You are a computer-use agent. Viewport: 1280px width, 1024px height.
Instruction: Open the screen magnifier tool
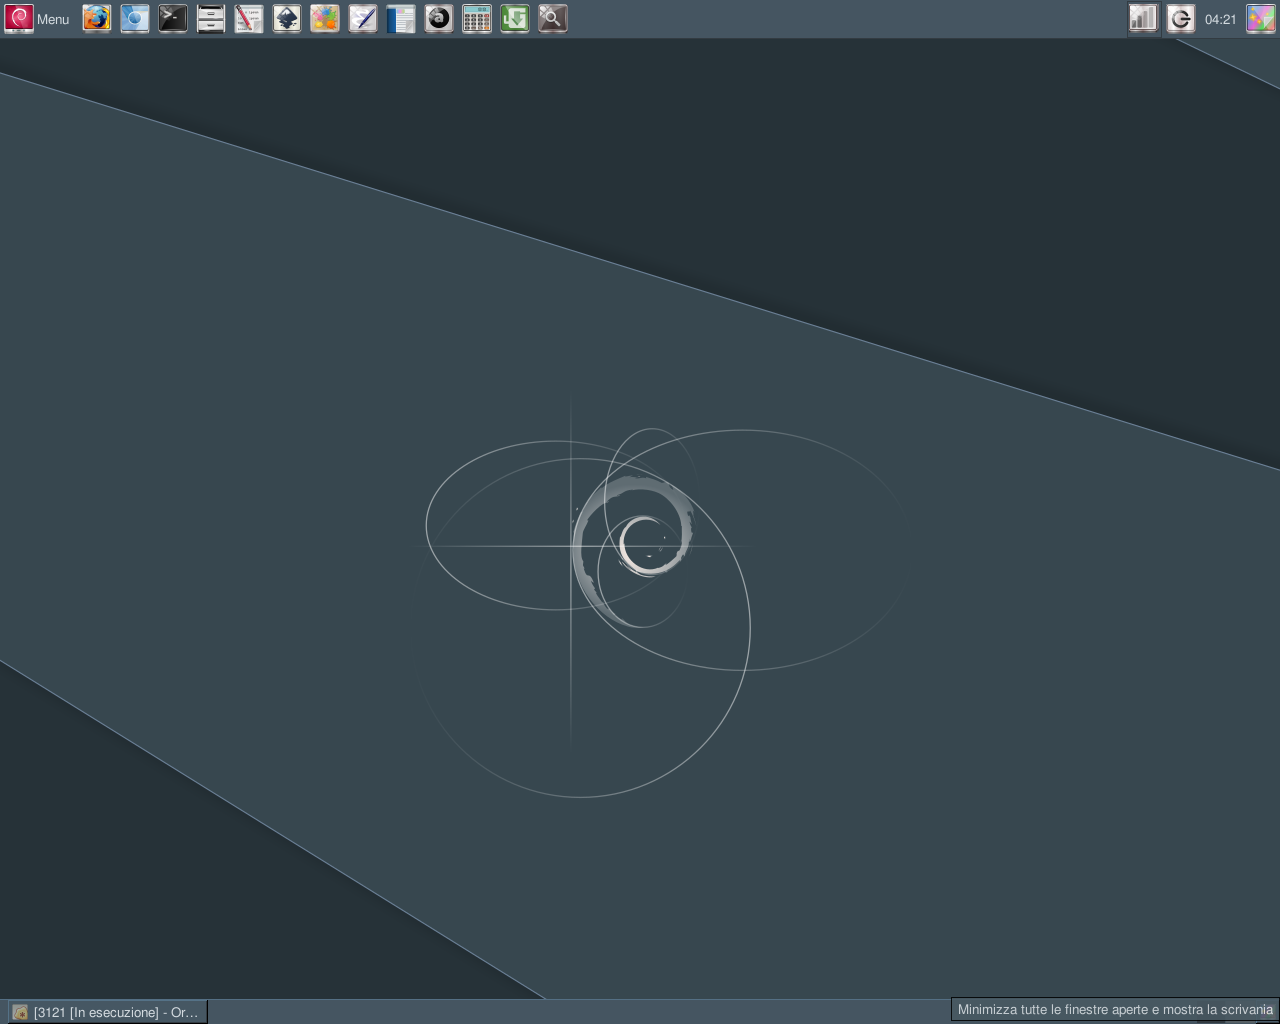[x=552, y=18]
